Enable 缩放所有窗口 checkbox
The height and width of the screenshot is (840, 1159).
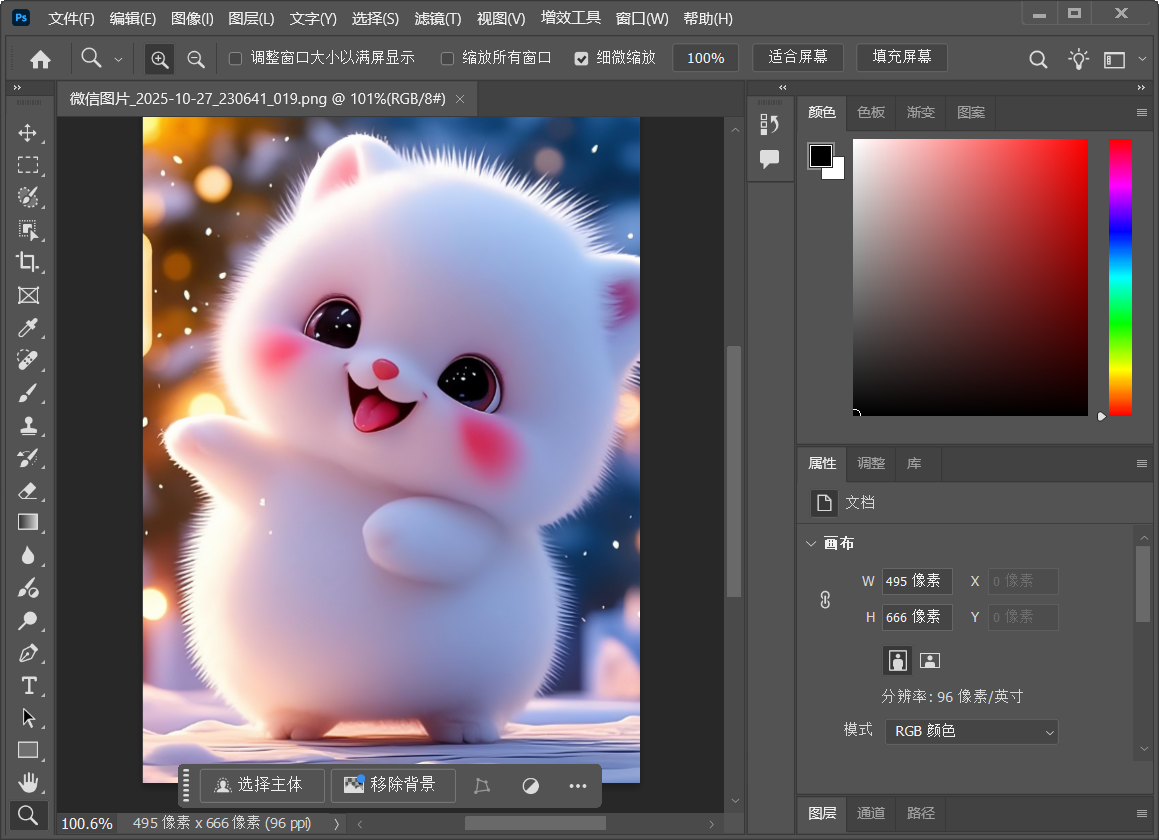[x=447, y=58]
